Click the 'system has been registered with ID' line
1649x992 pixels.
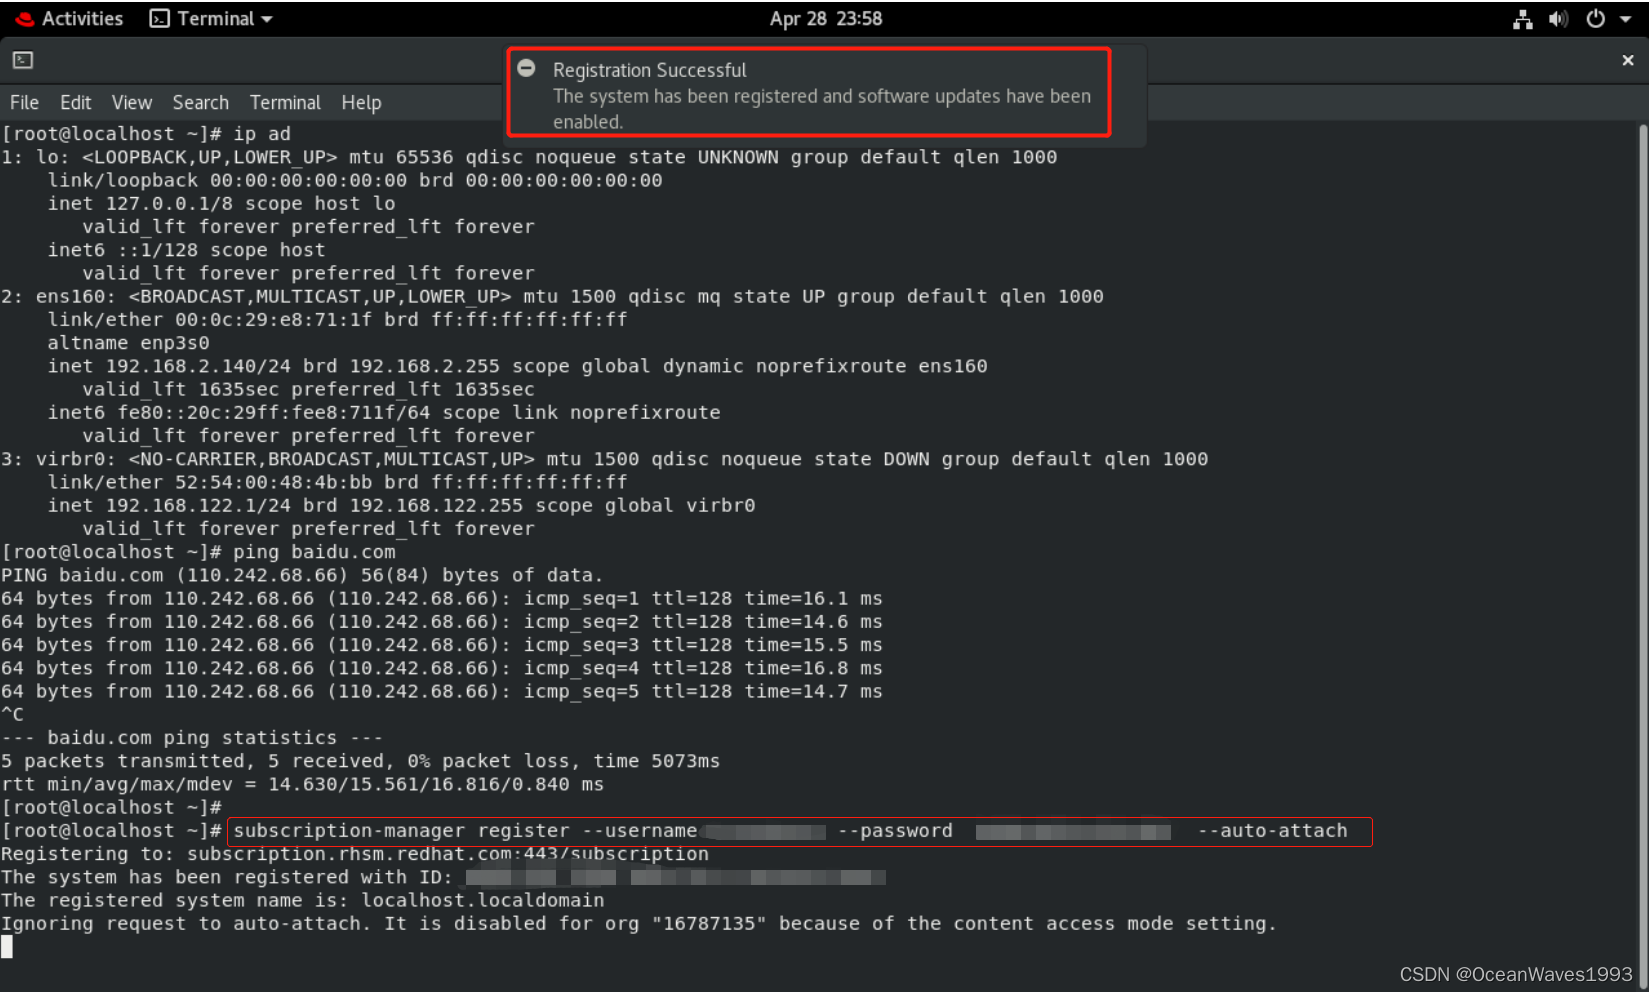click(444, 878)
